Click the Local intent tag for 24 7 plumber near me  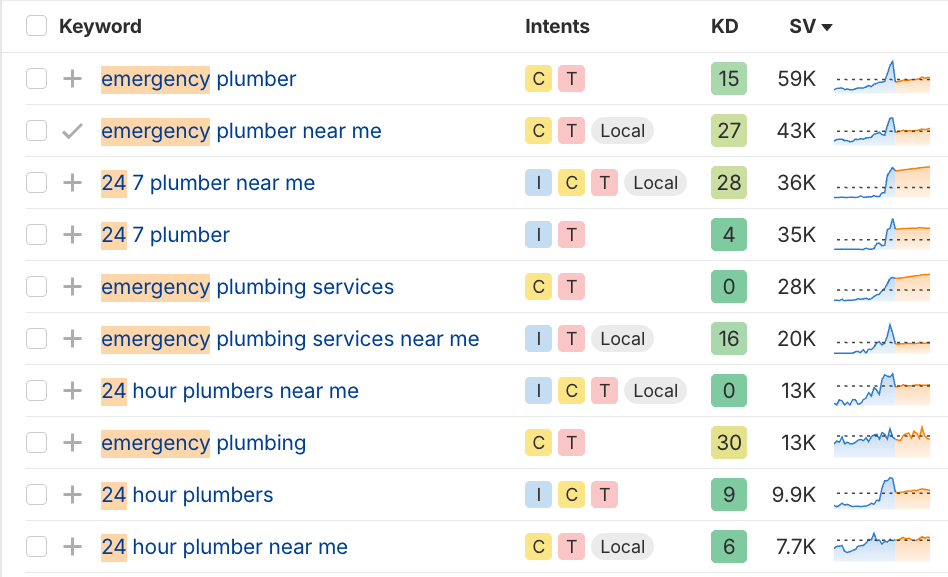click(x=655, y=182)
